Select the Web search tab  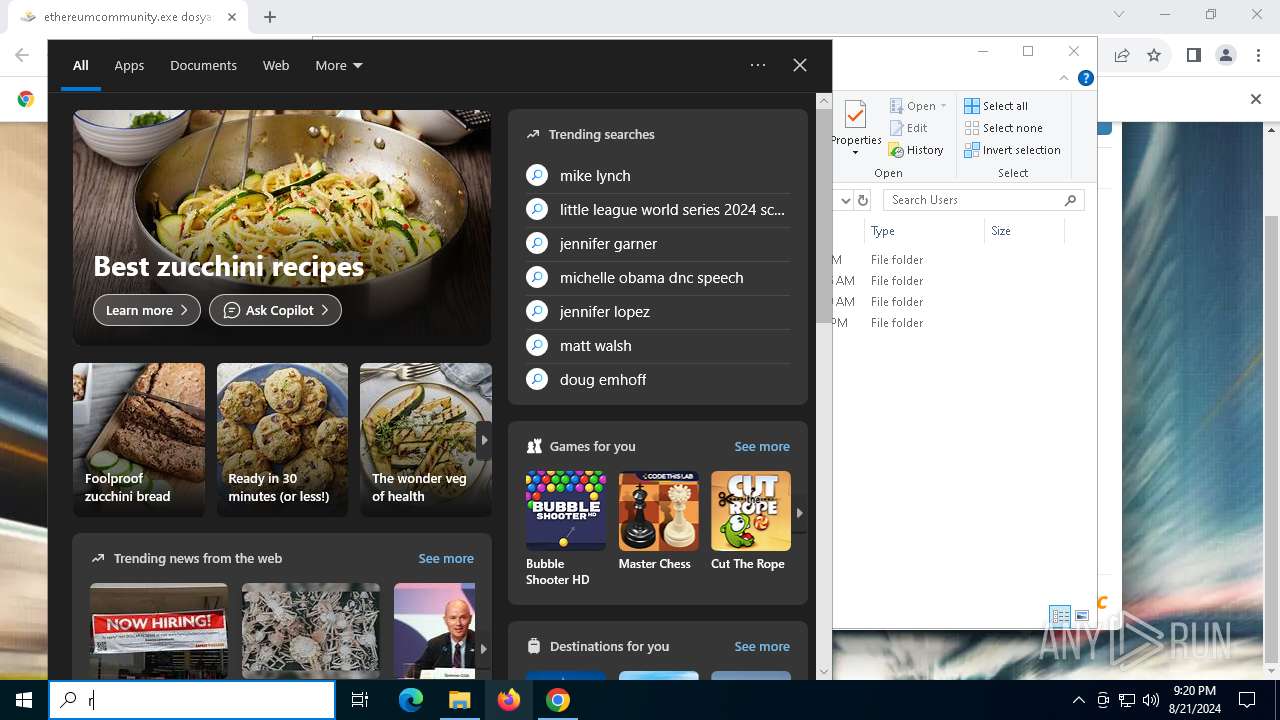pyautogui.click(x=276, y=65)
